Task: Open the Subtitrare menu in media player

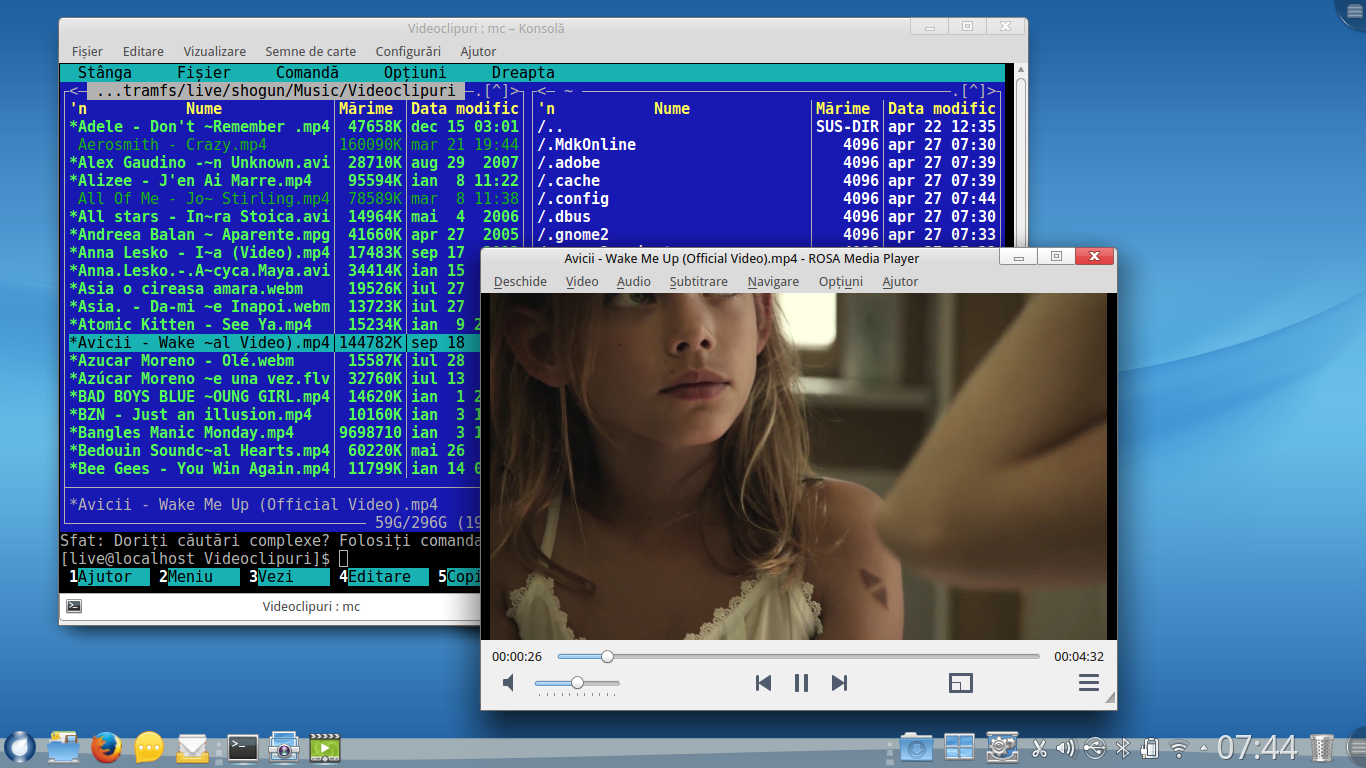Action: pos(699,282)
